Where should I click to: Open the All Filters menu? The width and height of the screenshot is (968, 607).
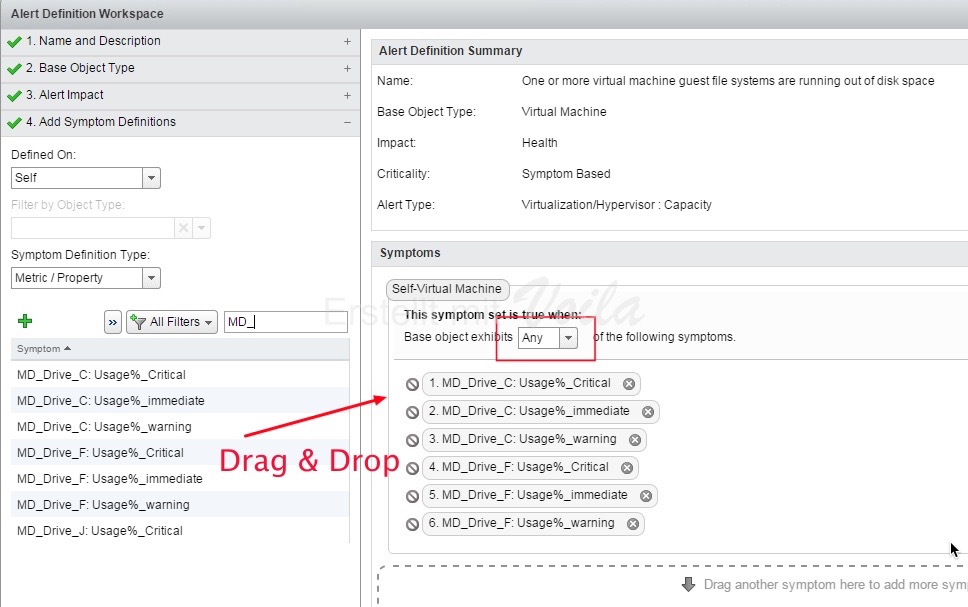(x=171, y=322)
